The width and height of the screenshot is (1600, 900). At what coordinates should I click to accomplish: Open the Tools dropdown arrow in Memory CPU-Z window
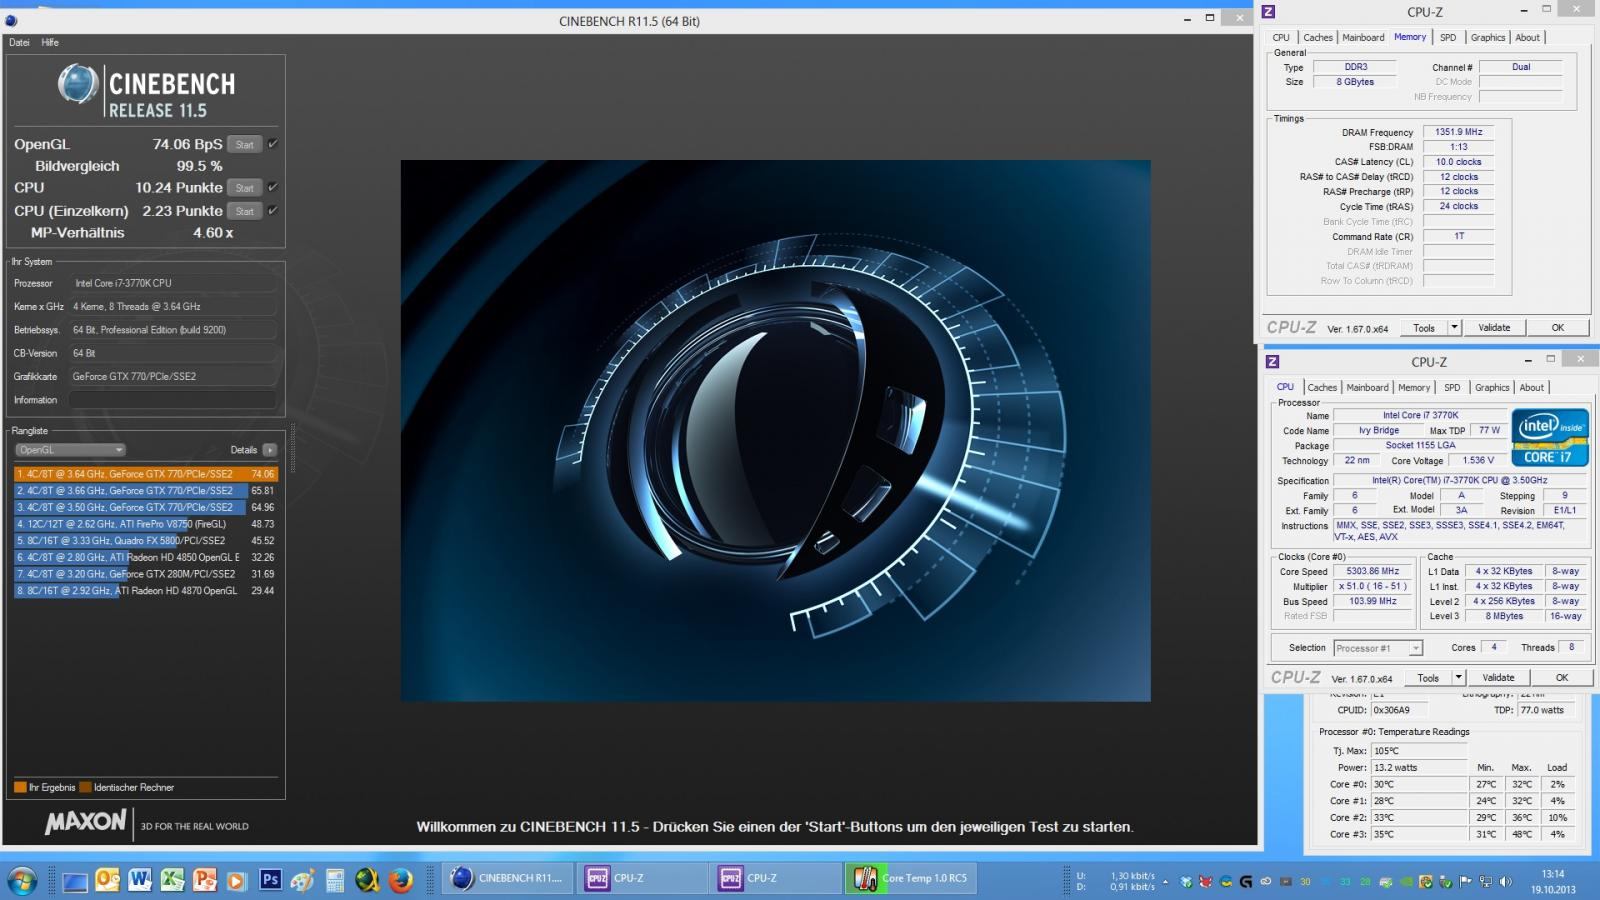(1454, 328)
